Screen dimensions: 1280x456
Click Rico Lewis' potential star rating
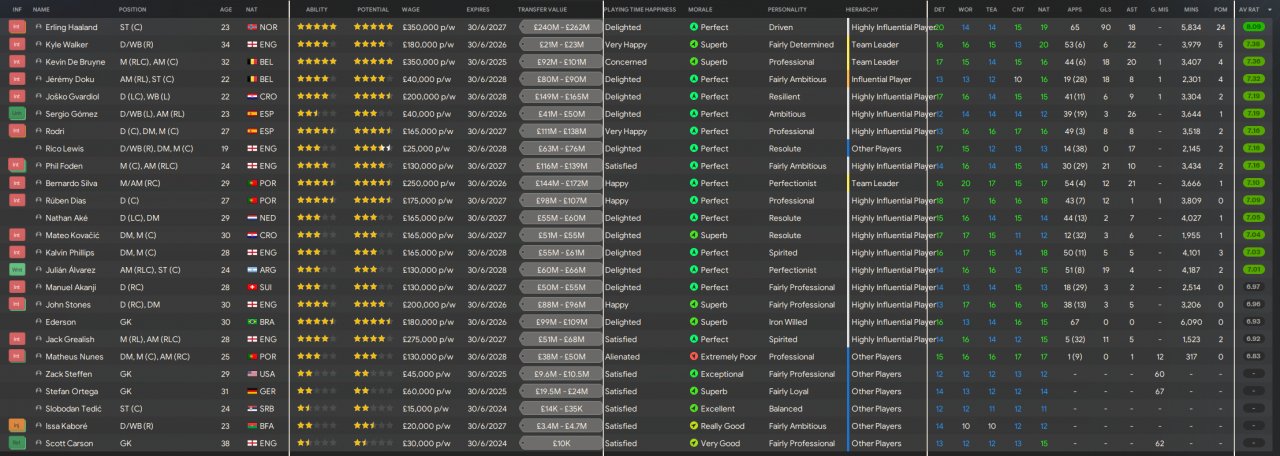373,149
